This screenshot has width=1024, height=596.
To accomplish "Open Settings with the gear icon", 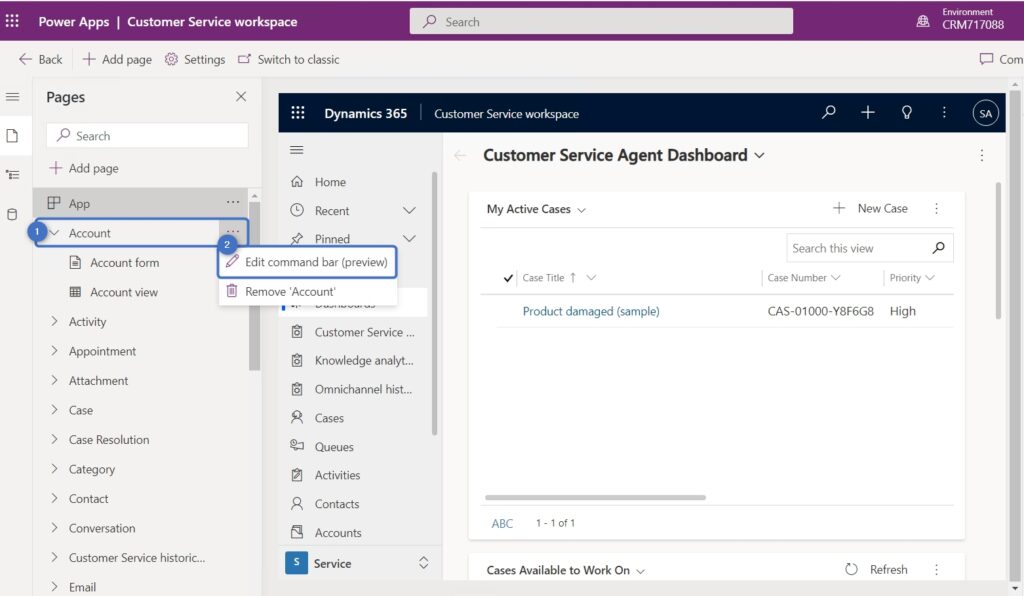I will pyautogui.click(x=195, y=59).
